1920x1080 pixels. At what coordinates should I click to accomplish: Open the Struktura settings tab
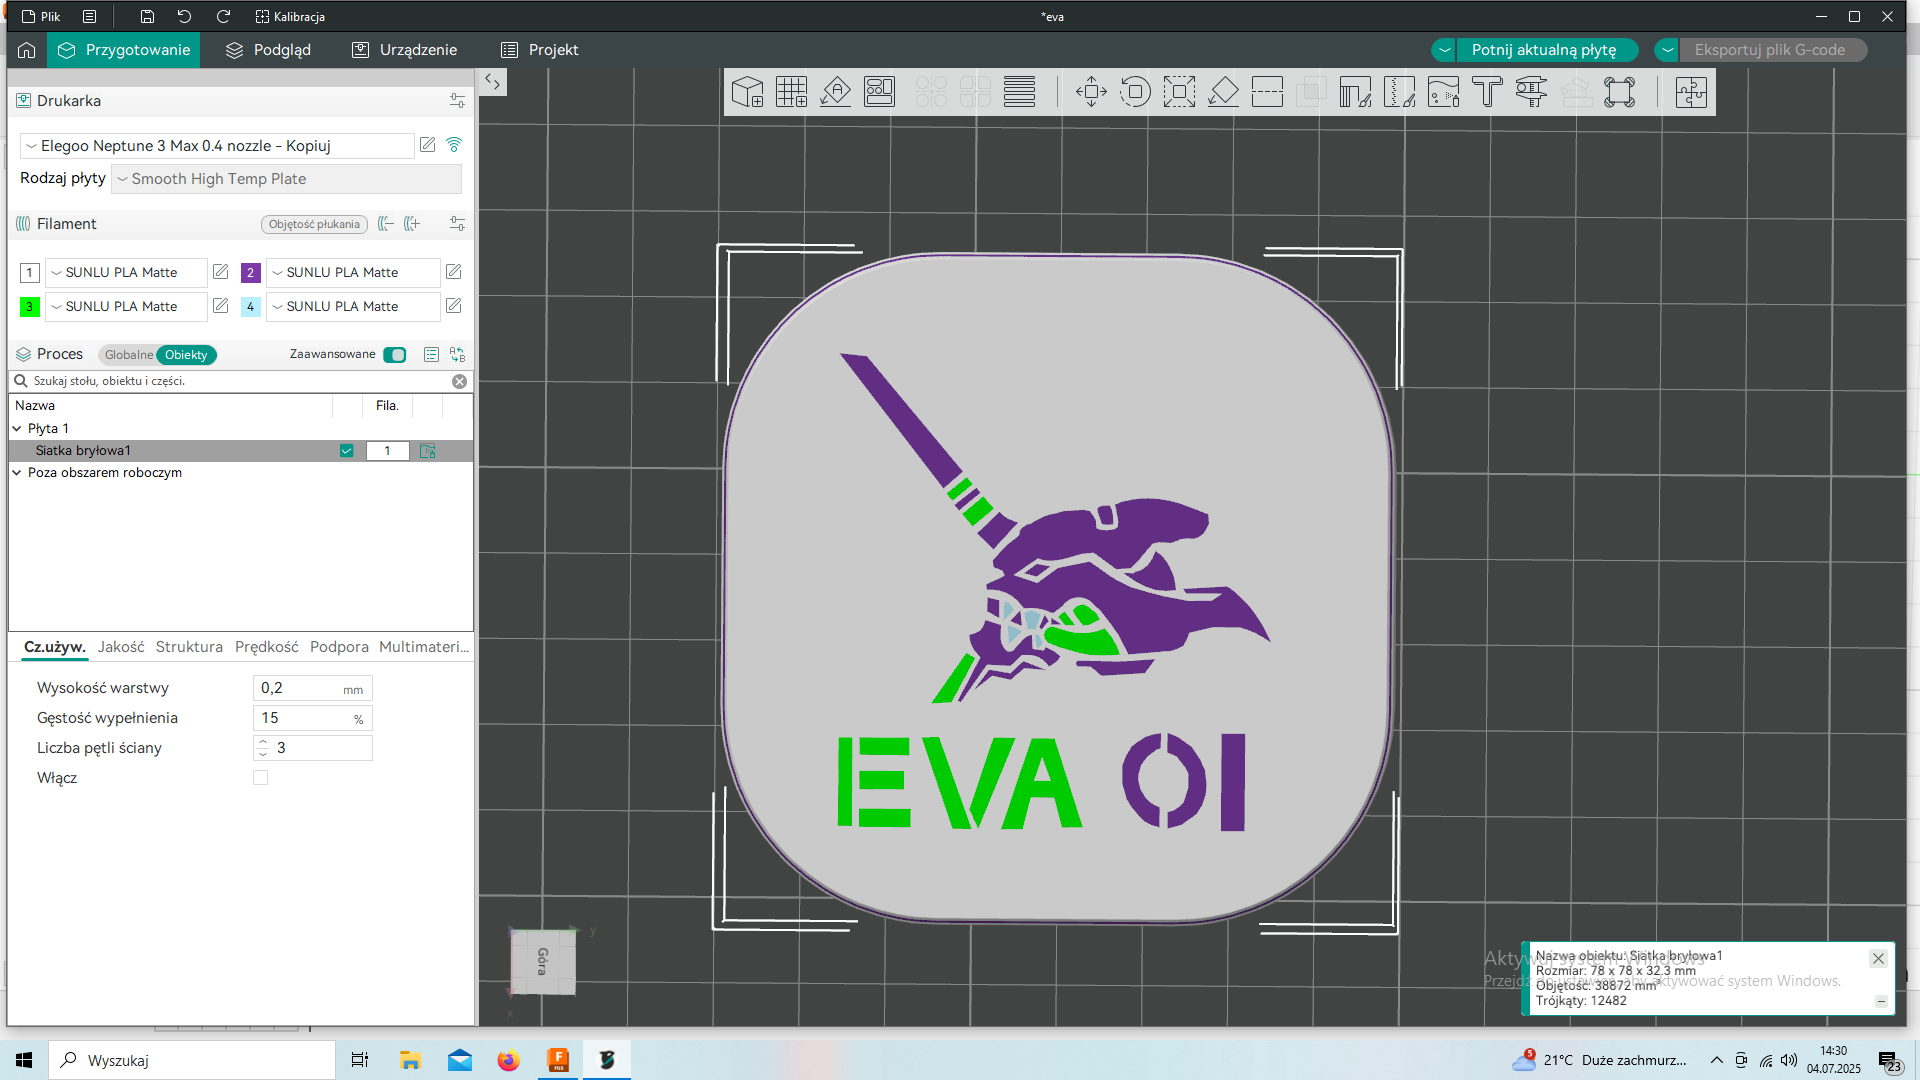[x=189, y=647]
